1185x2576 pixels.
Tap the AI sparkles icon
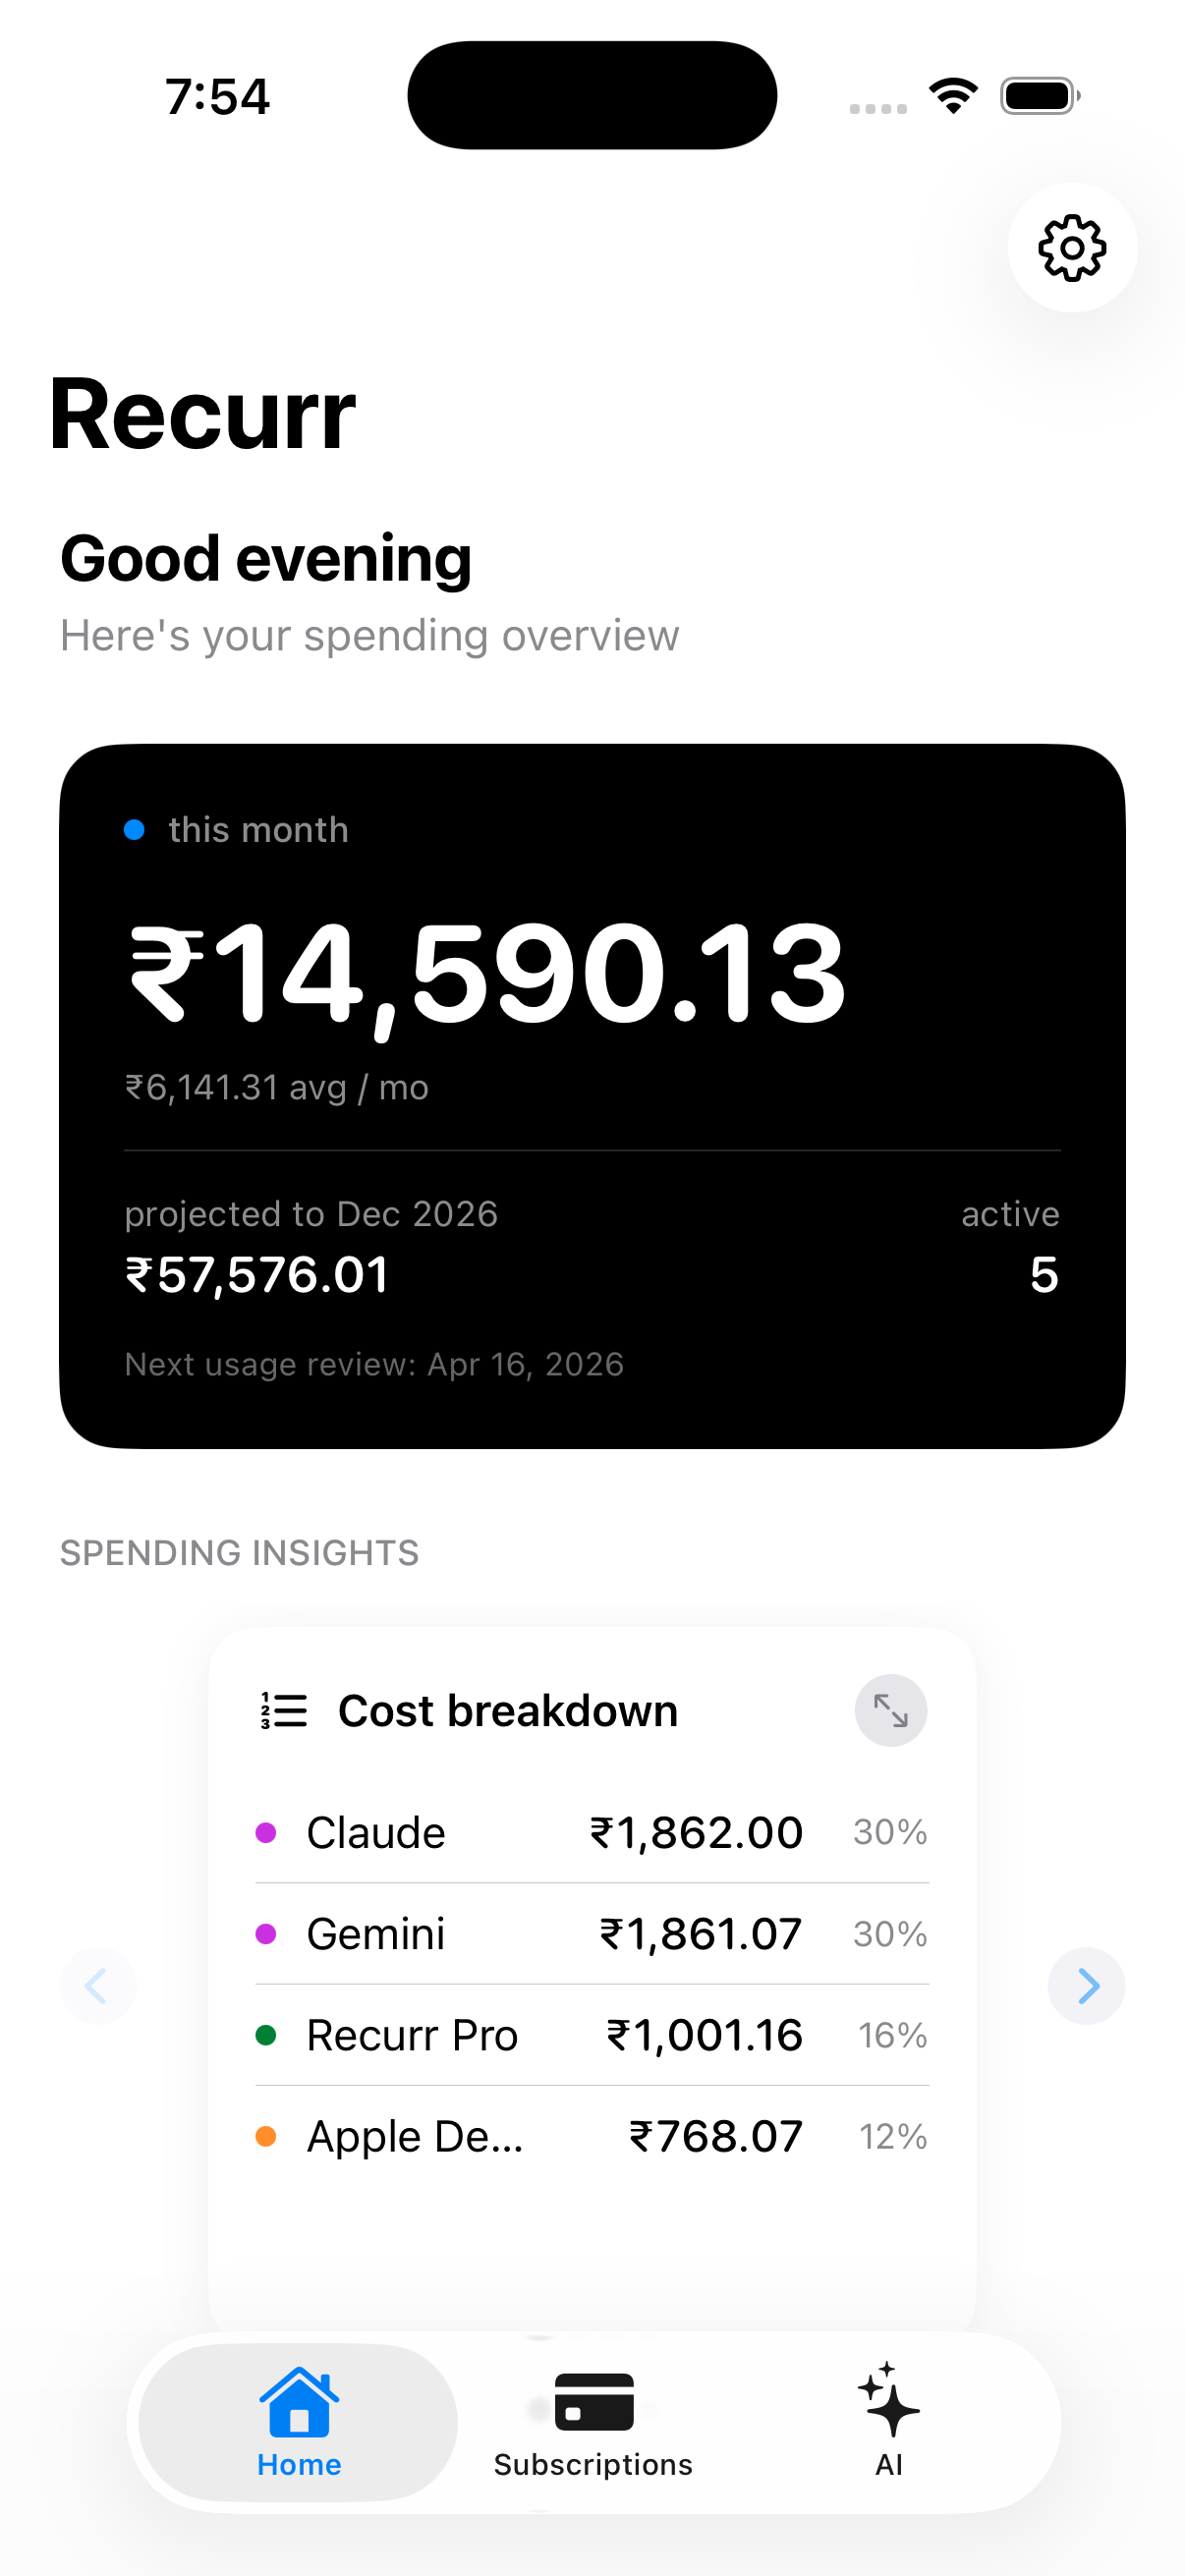(x=888, y=2400)
